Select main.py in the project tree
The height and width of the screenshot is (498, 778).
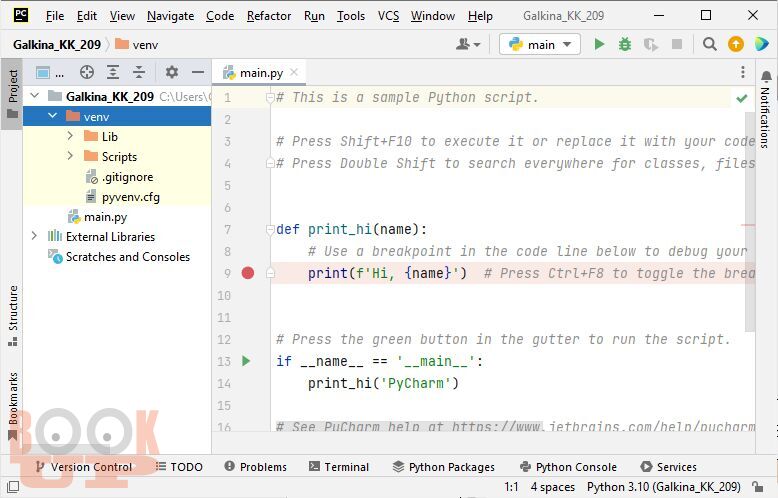pyautogui.click(x=97, y=217)
